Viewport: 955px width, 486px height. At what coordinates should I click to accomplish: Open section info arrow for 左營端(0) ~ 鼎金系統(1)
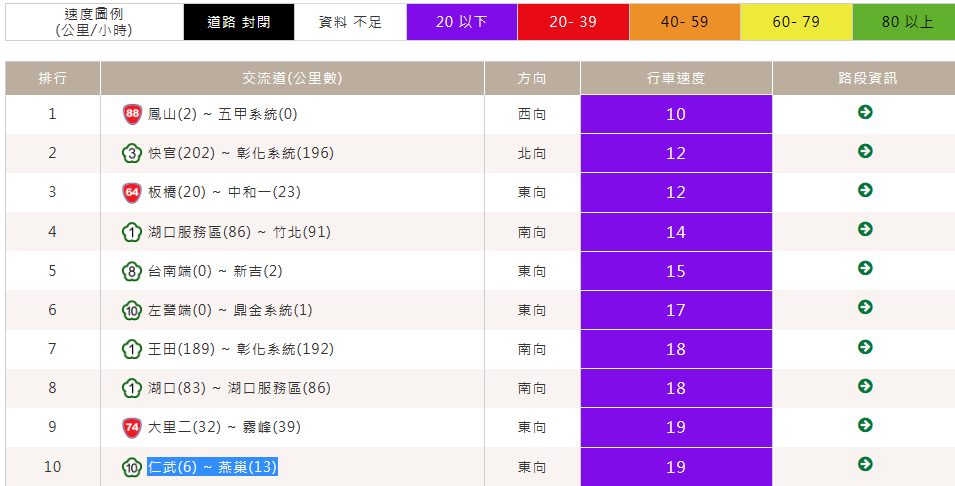(865, 307)
